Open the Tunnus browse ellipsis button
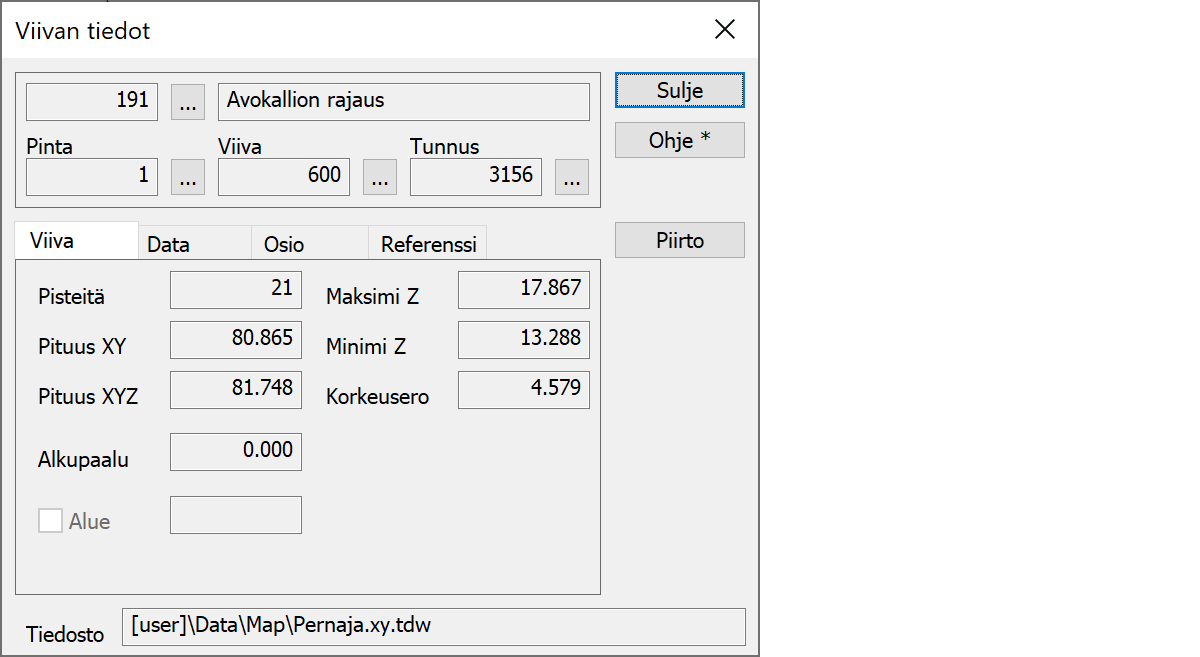Viewport: 1200px width, 657px height. click(x=572, y=177)
